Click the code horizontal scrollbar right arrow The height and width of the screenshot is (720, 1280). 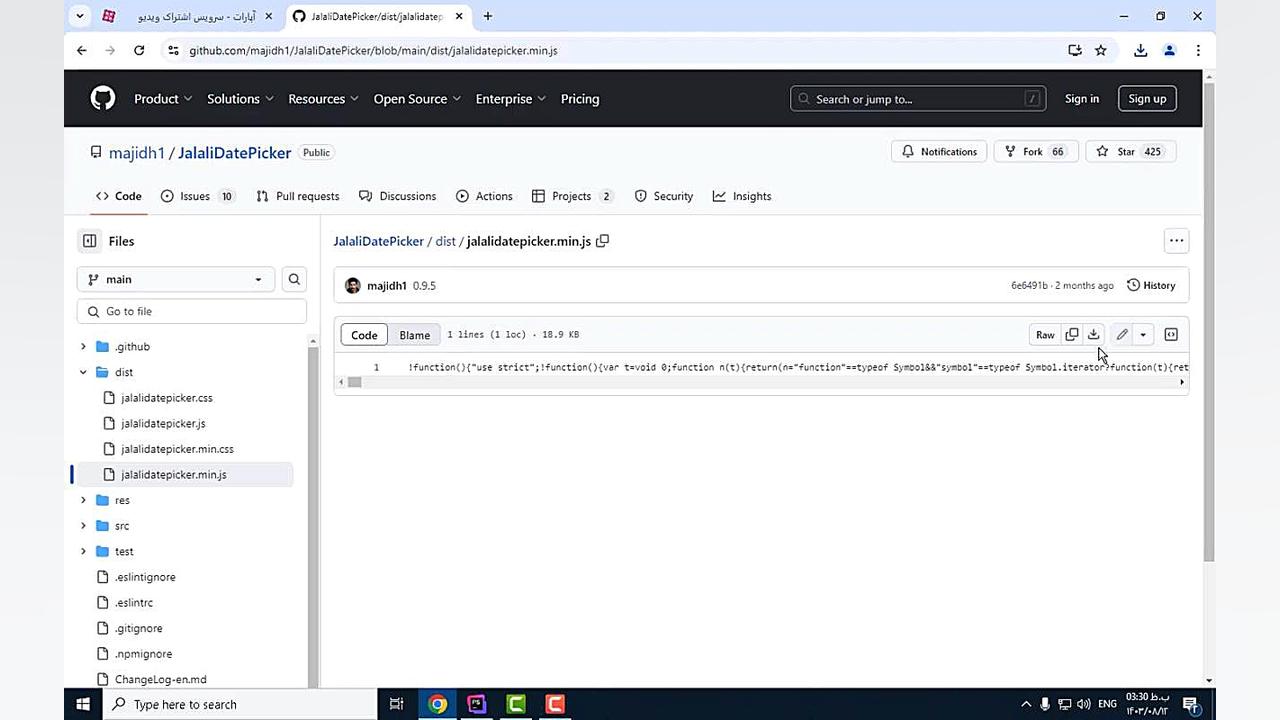point(1182,382)
